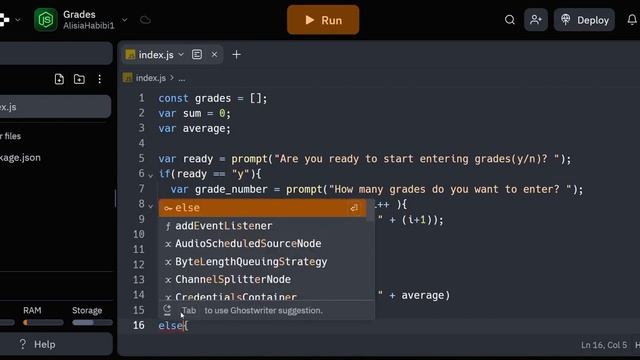This screenshot has width=640, height=360.
Task: Choose 'ChannelSplitterNode' suggestion
Action: point(262,280)
